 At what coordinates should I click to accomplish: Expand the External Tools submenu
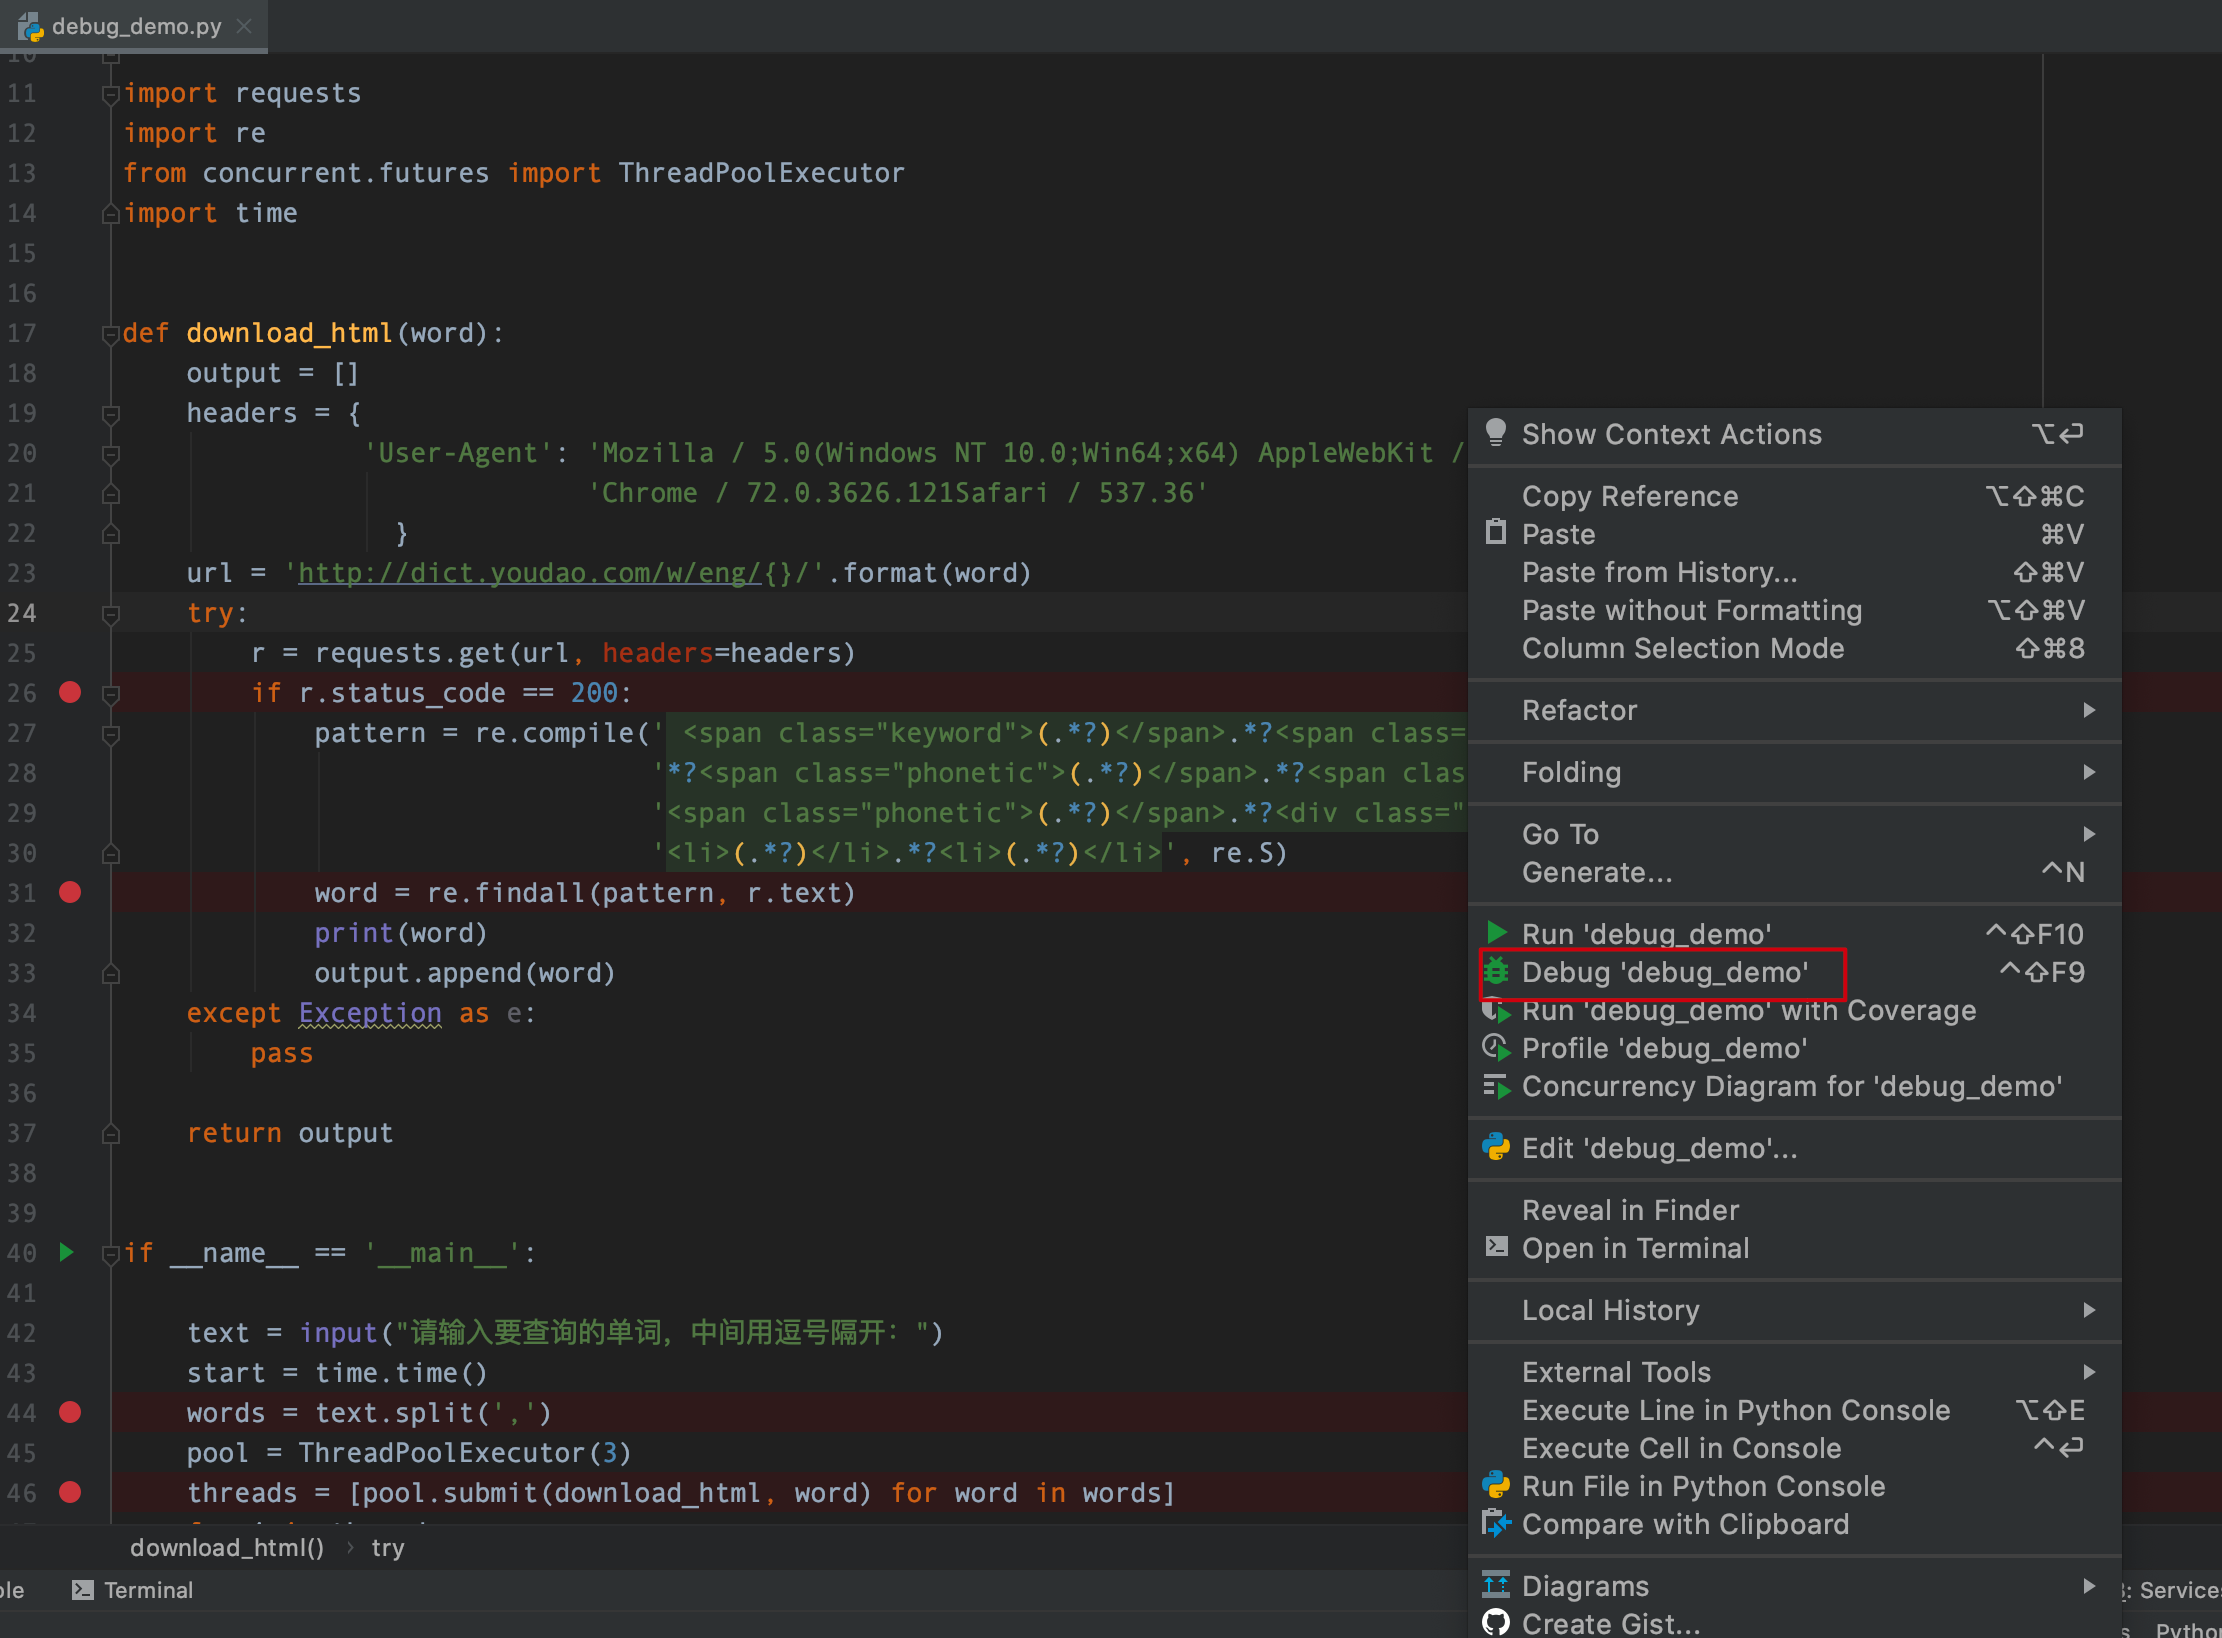point(1795,1372)
